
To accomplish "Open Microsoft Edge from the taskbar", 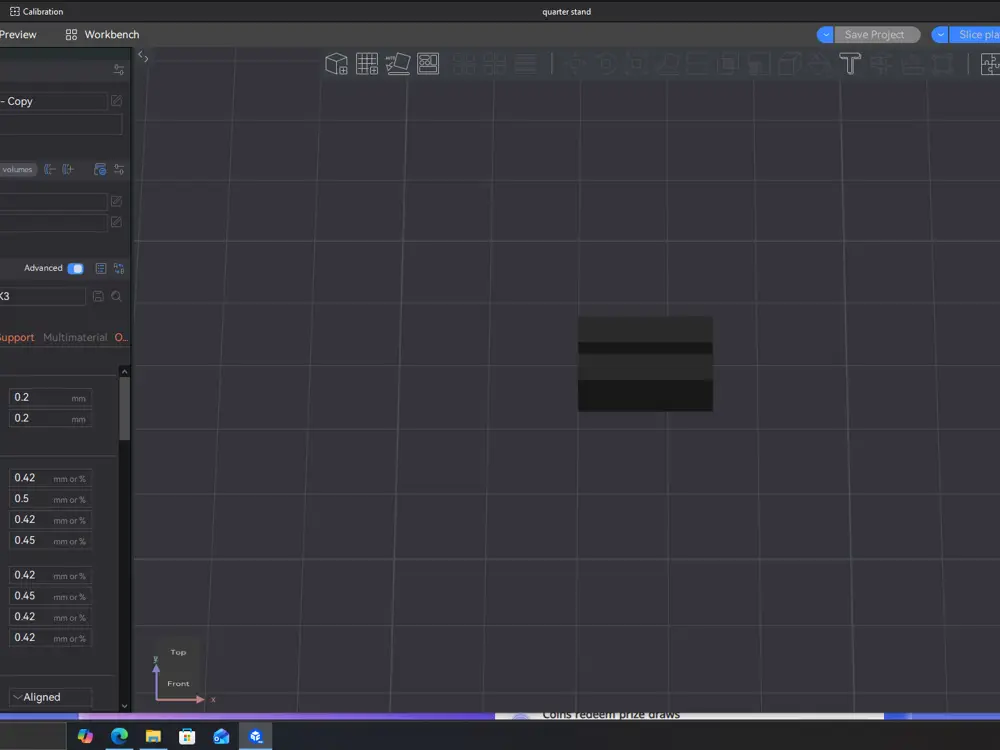I will 119,737.
